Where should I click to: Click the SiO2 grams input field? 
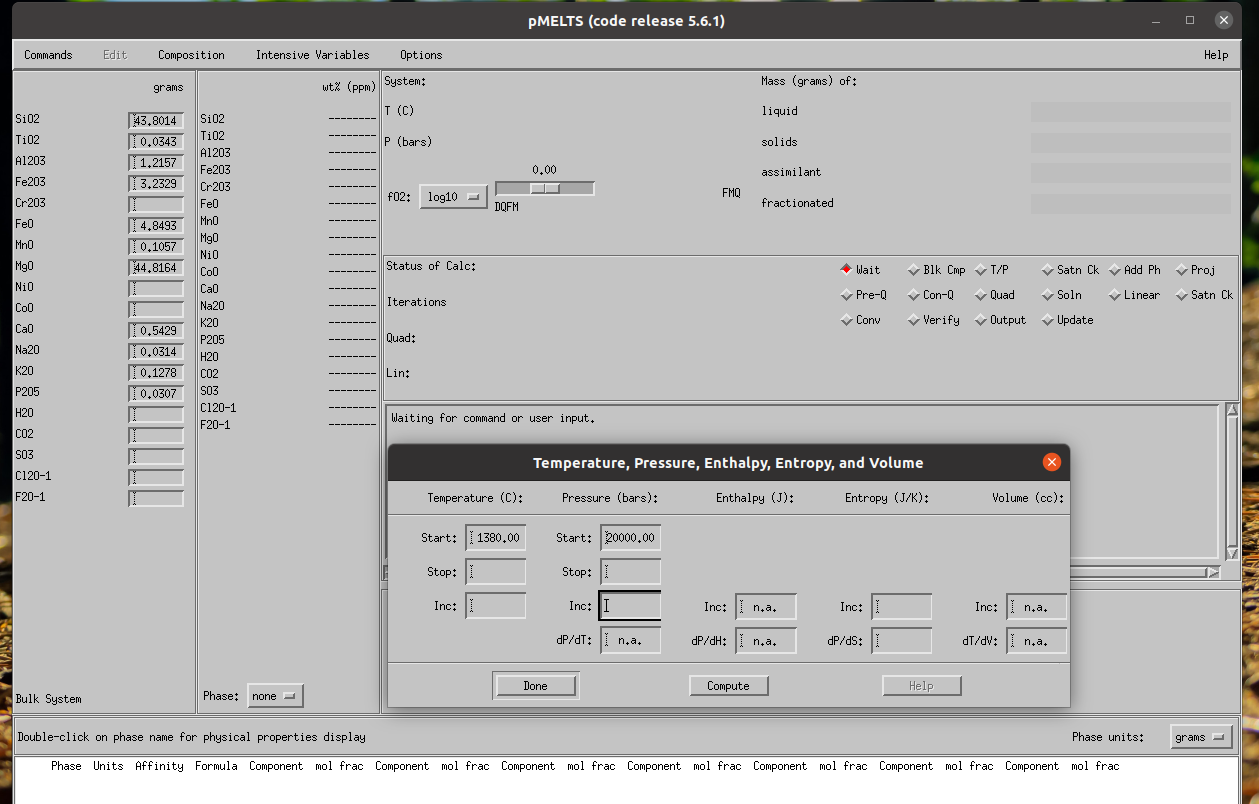[157, 121]
